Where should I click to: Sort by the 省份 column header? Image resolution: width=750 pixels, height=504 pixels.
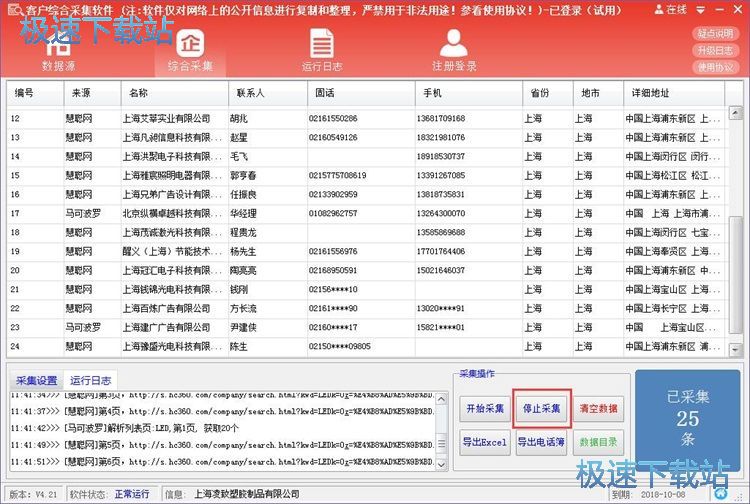(548, 93)
